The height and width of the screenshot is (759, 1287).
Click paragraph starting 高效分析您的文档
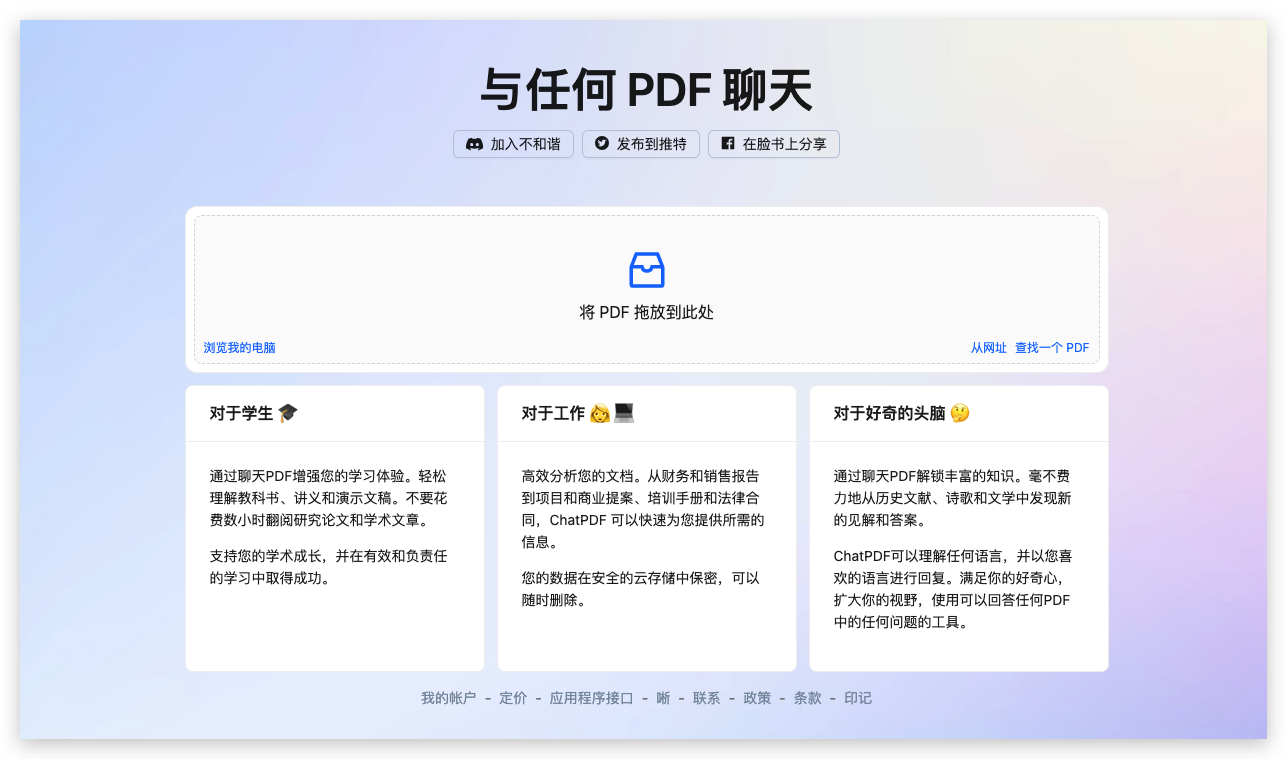[x=643, y=509]
